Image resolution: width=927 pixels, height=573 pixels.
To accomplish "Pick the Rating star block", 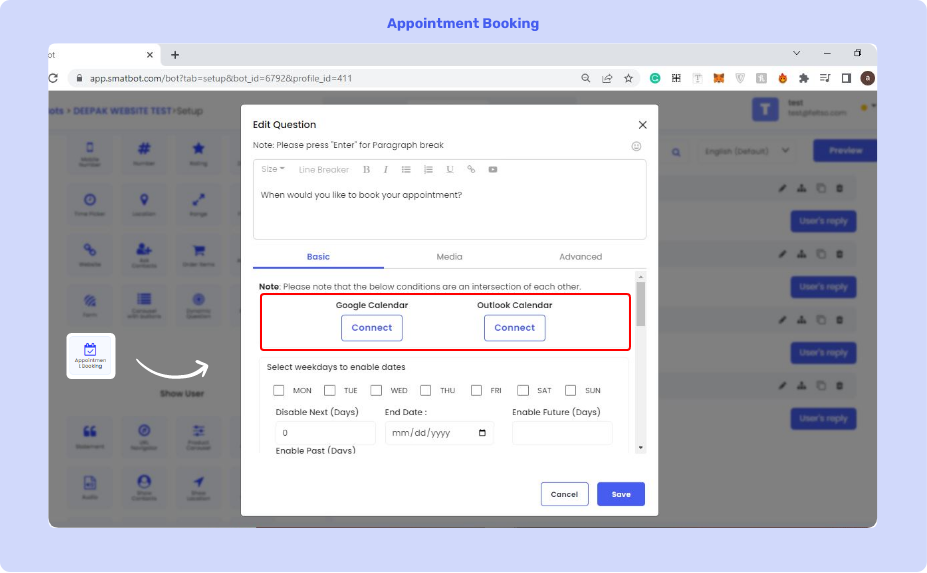I will point(199,154).
